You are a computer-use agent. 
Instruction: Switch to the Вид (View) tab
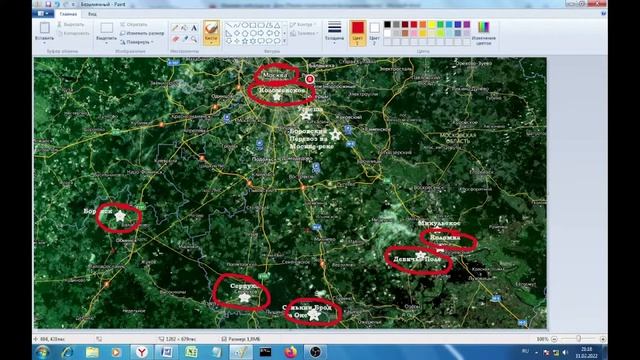tap(92, 14)
